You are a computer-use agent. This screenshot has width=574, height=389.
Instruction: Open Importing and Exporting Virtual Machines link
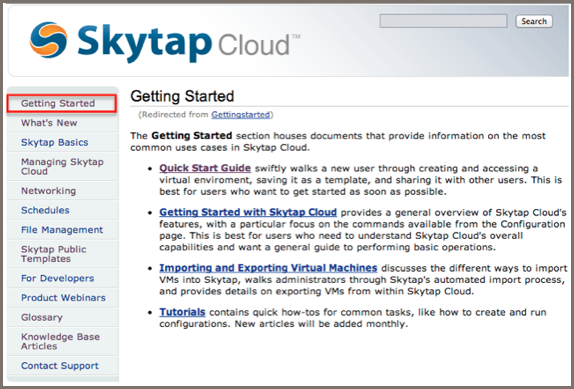coord(268,268)
